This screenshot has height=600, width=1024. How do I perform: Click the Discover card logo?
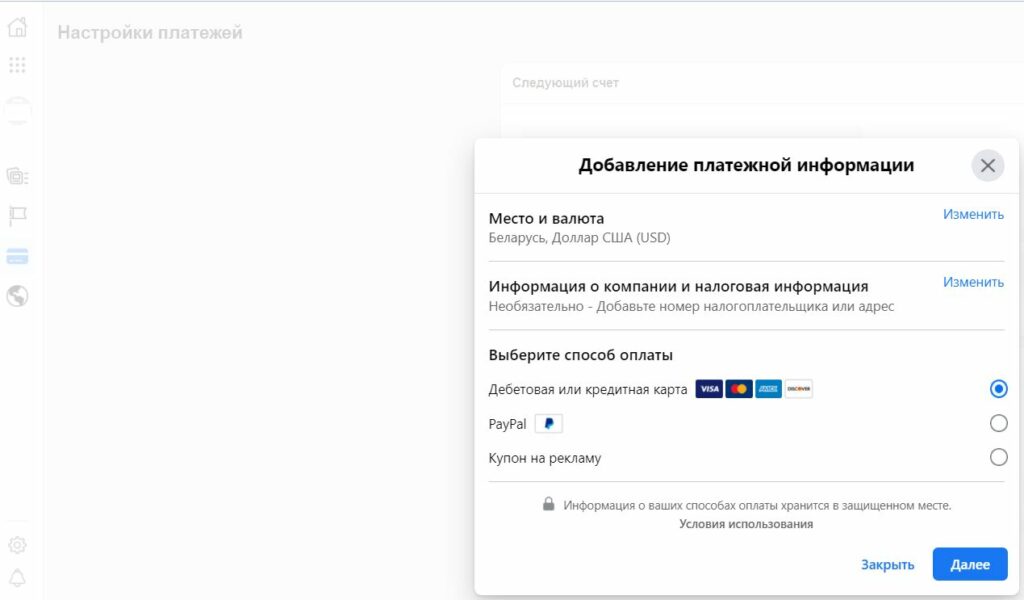(x=799, y=389)
